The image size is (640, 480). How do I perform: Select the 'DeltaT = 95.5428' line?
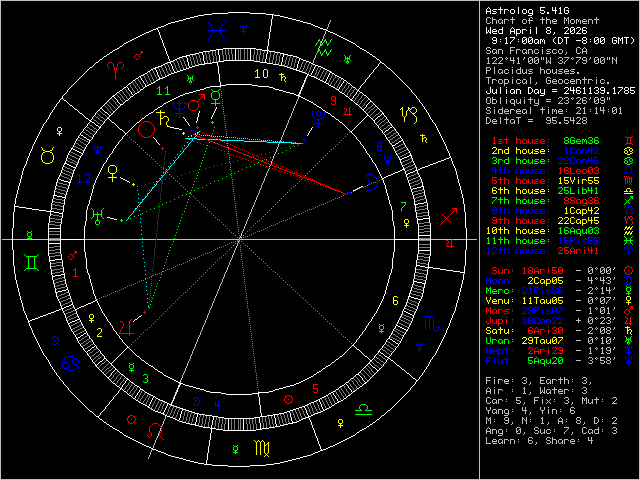click(536, 121)
